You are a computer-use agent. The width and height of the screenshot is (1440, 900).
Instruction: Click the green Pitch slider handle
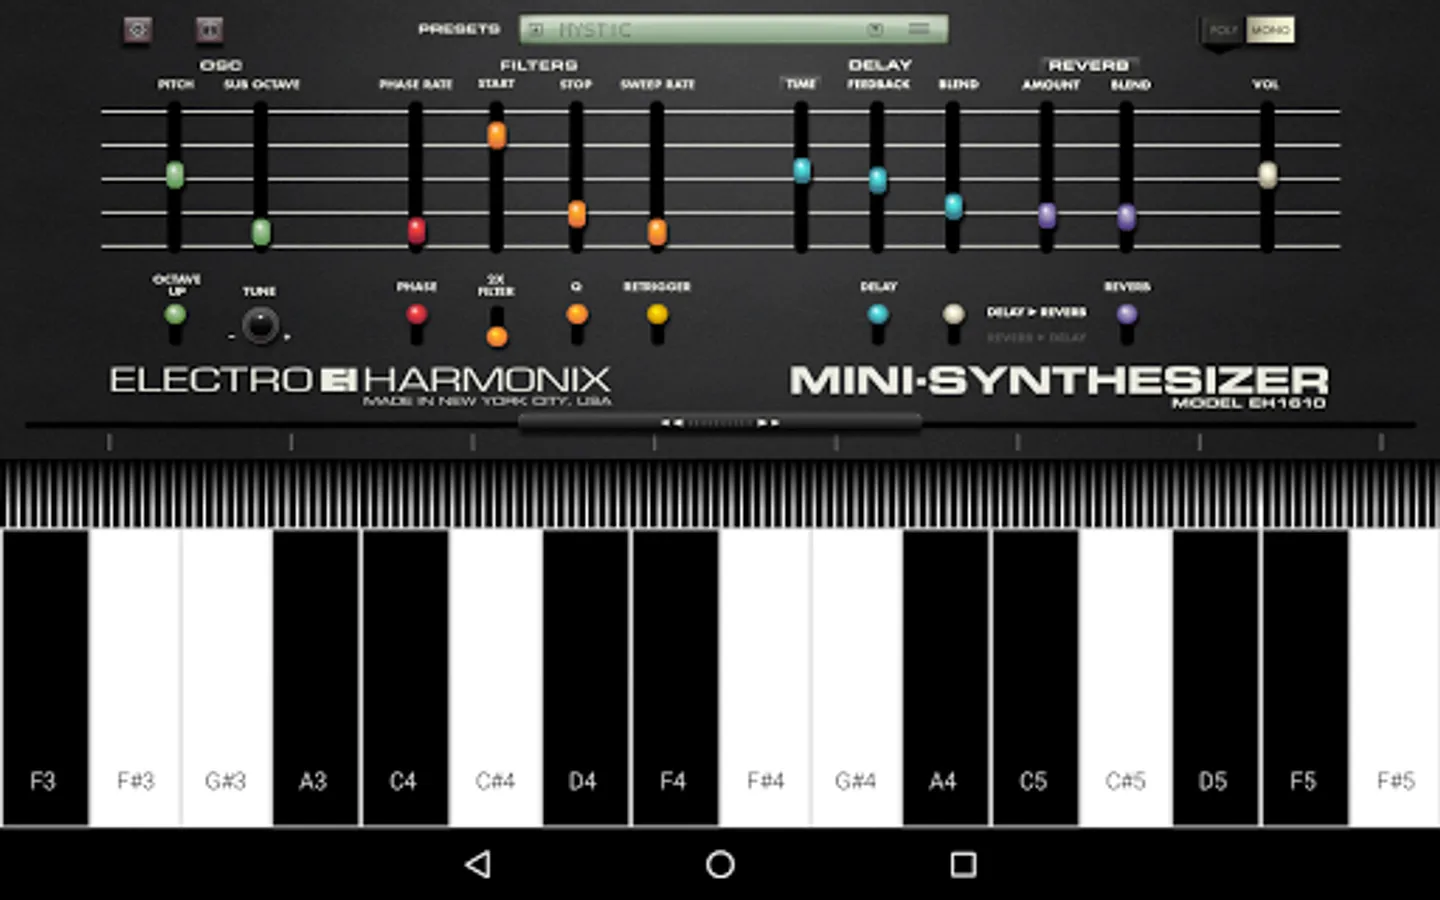(175, 175)
